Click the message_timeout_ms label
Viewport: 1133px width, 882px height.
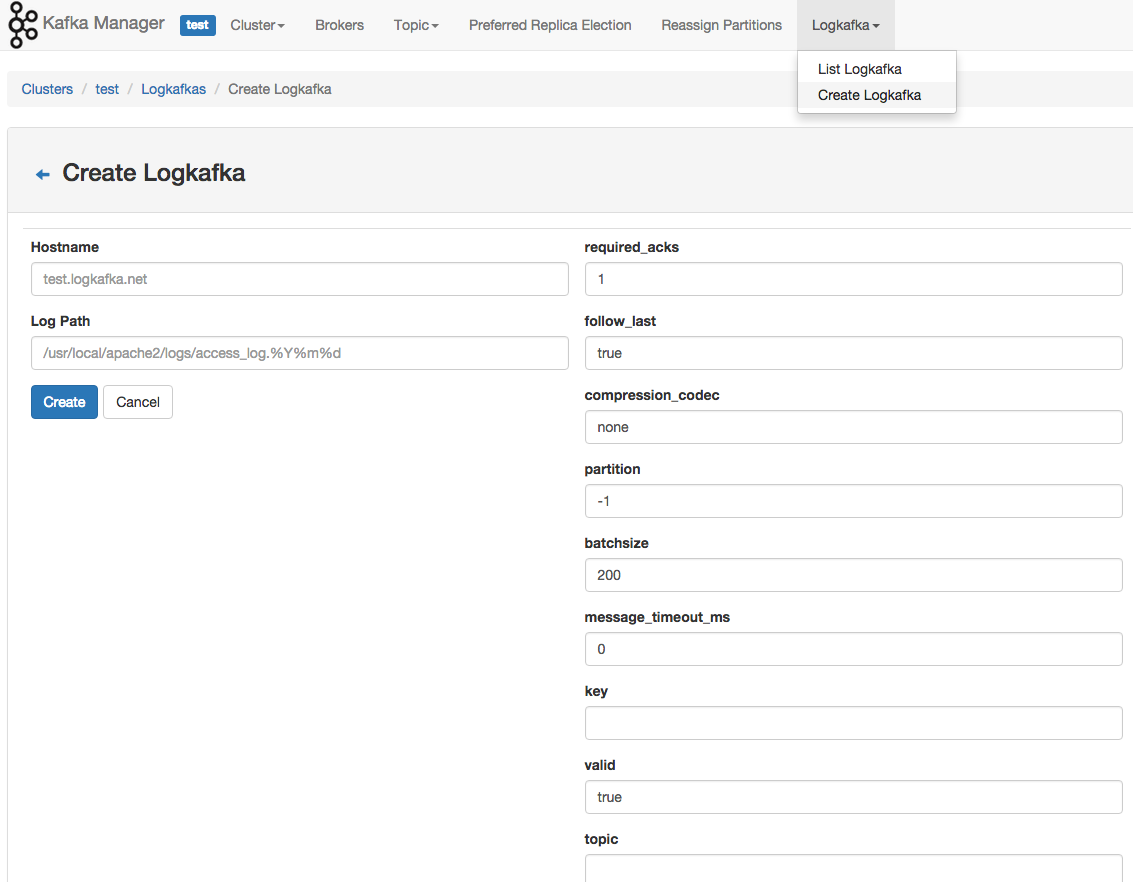pyautogui.click(x=657, y=617)
